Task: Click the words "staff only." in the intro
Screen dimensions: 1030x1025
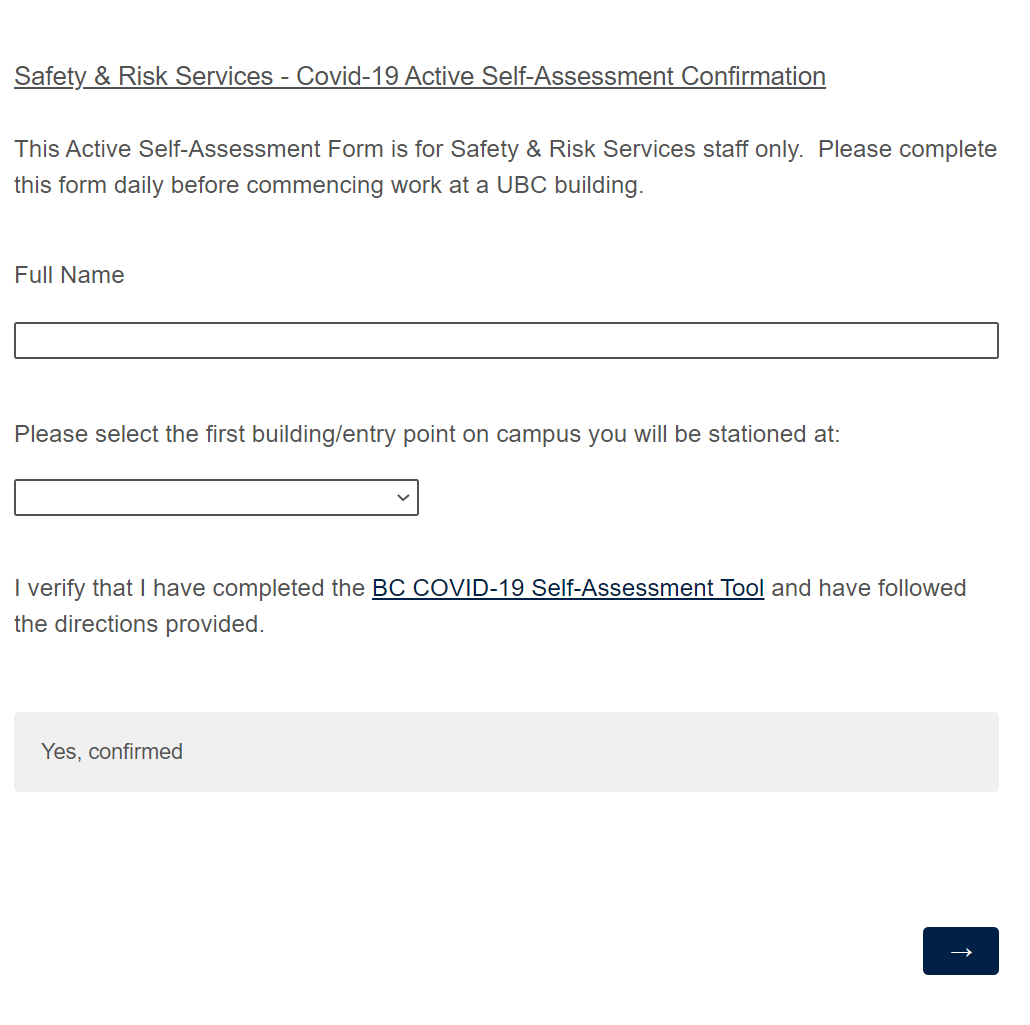Action: click(752, 149)
